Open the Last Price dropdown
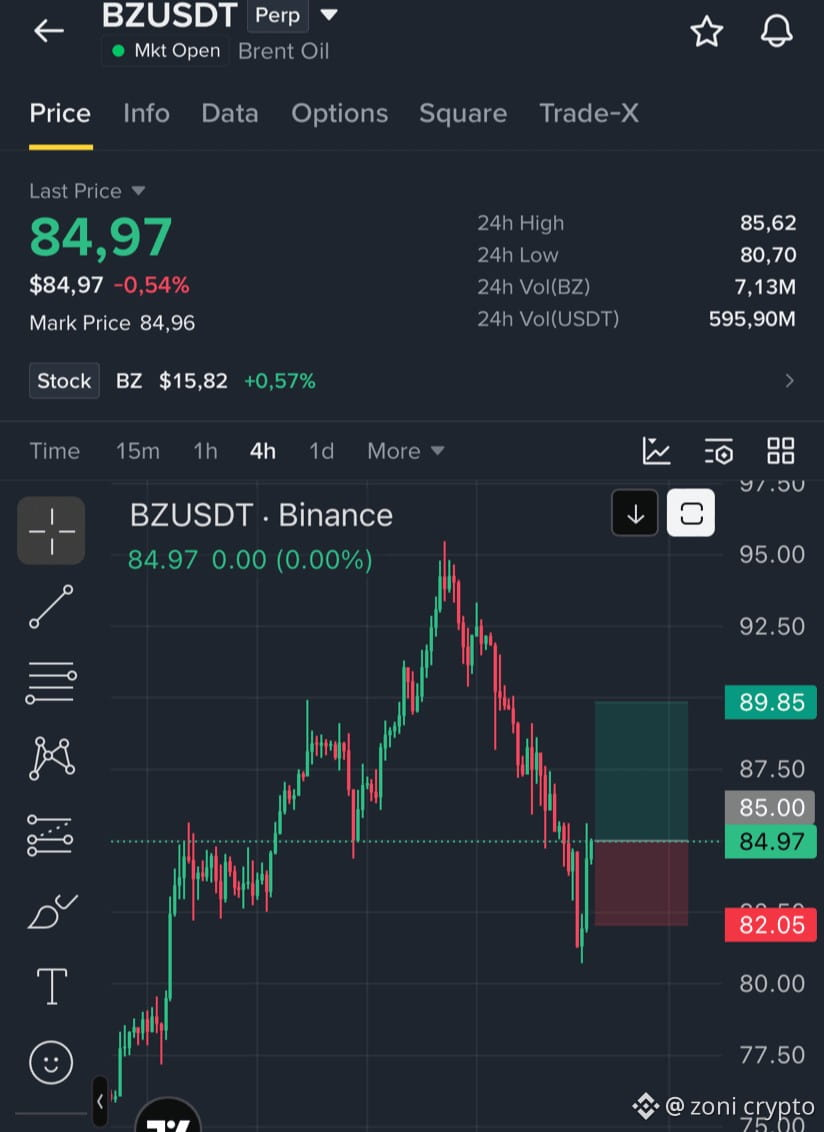 pos(87,191)
